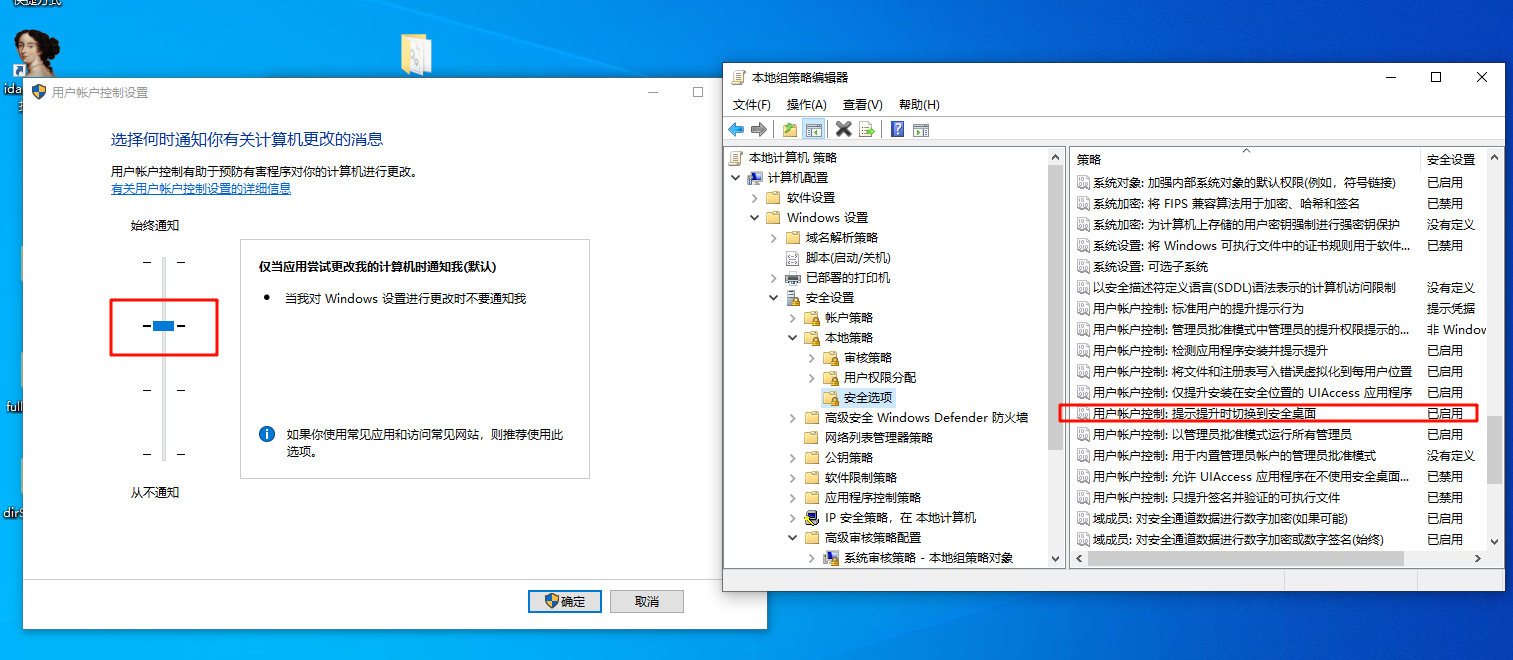1513x660 pixels.
Task: Click the icon beside 系统审核策略 - 本地组策略对象
Action: (831, 558)
